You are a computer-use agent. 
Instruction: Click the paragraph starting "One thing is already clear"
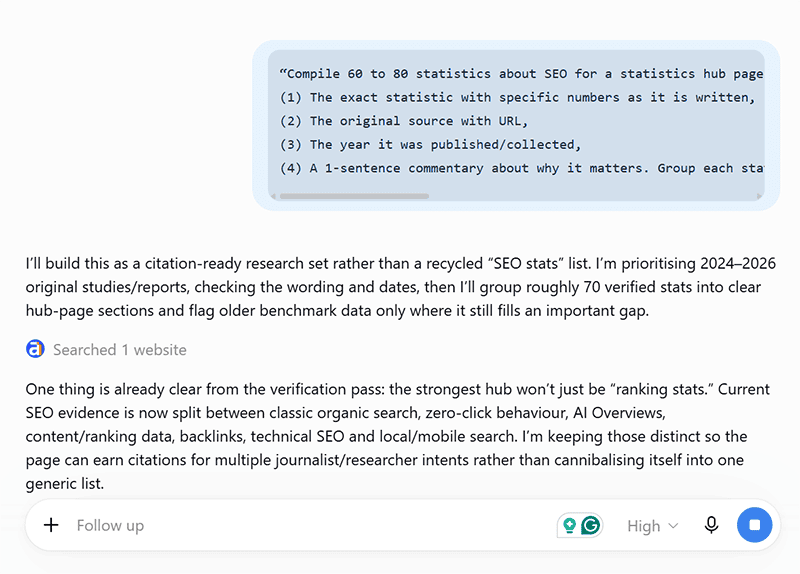(x=398, y=436)
